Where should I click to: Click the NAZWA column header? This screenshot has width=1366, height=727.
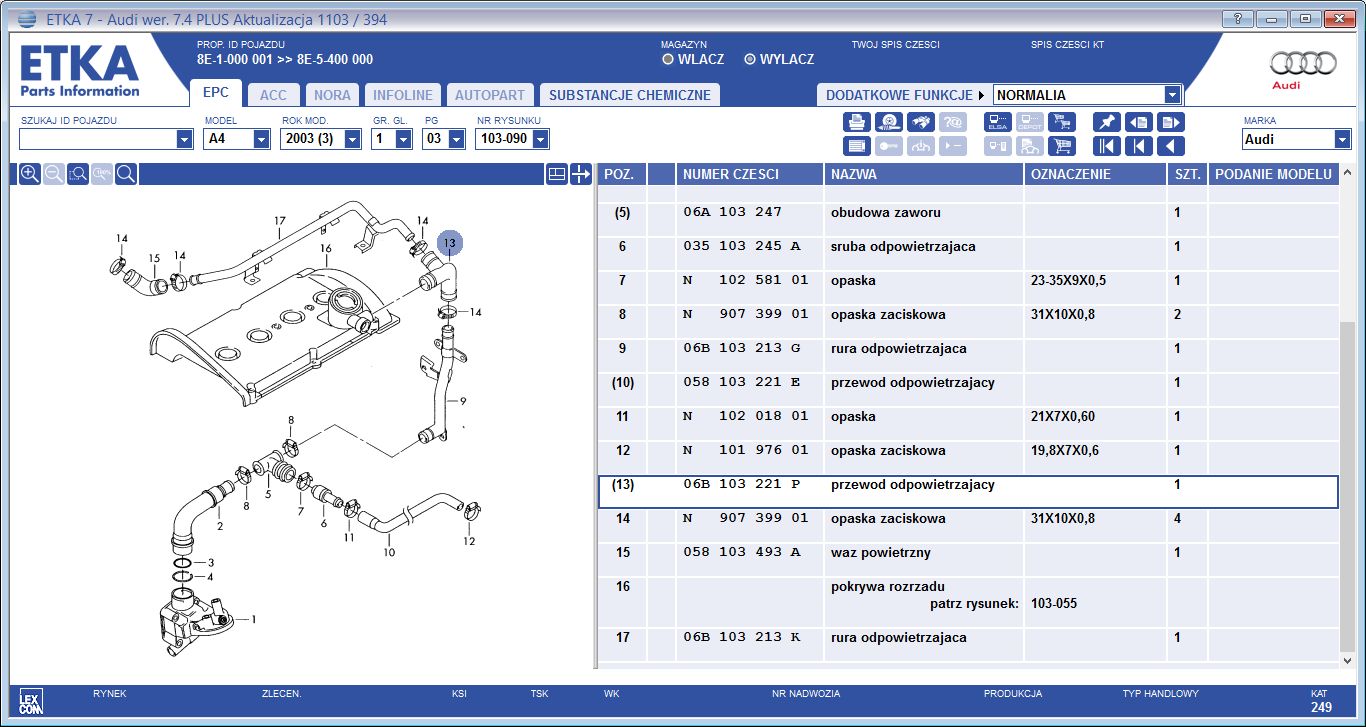[923, 174]
